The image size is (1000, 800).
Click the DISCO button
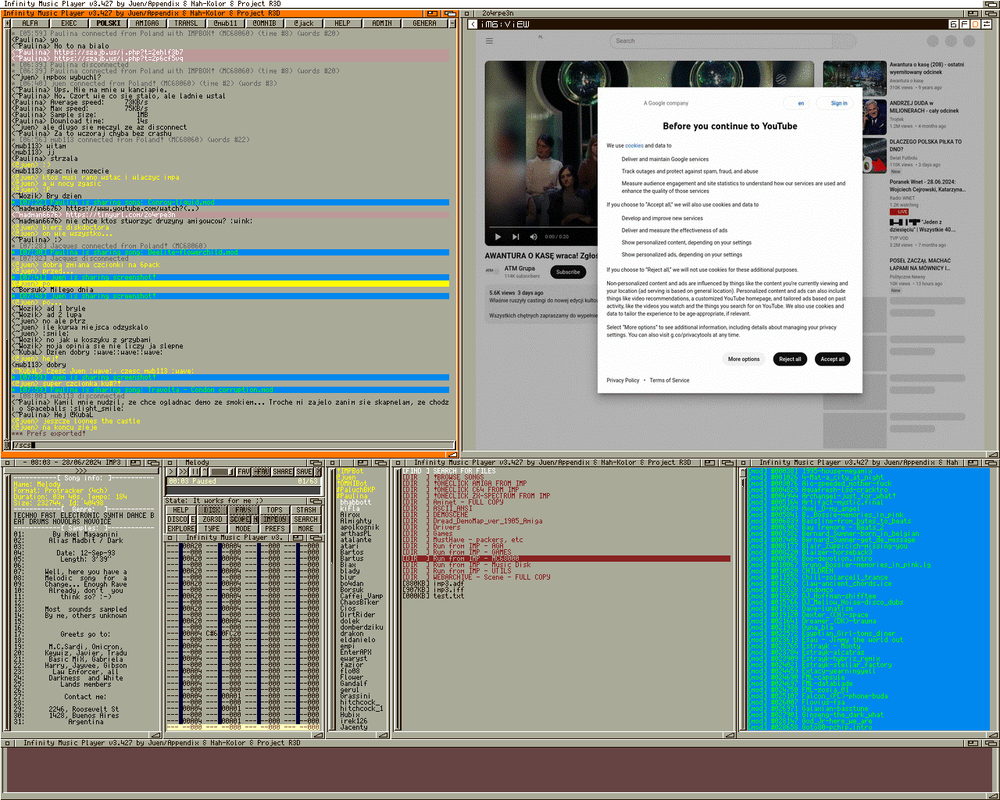(x=177, y=519)
